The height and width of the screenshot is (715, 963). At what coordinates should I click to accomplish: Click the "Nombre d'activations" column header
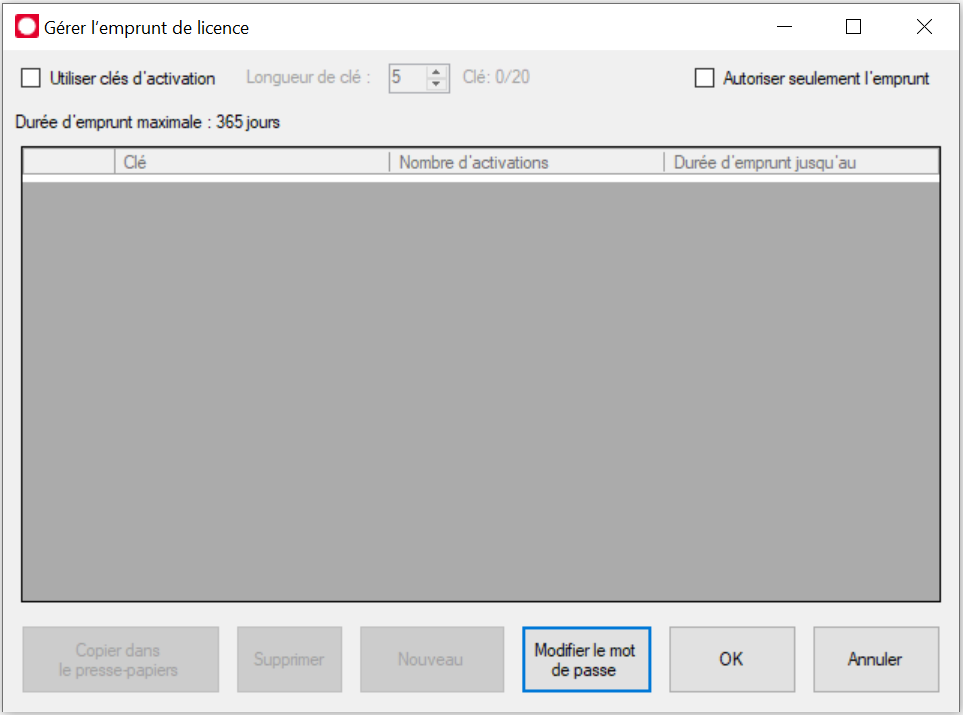[525, 162]
